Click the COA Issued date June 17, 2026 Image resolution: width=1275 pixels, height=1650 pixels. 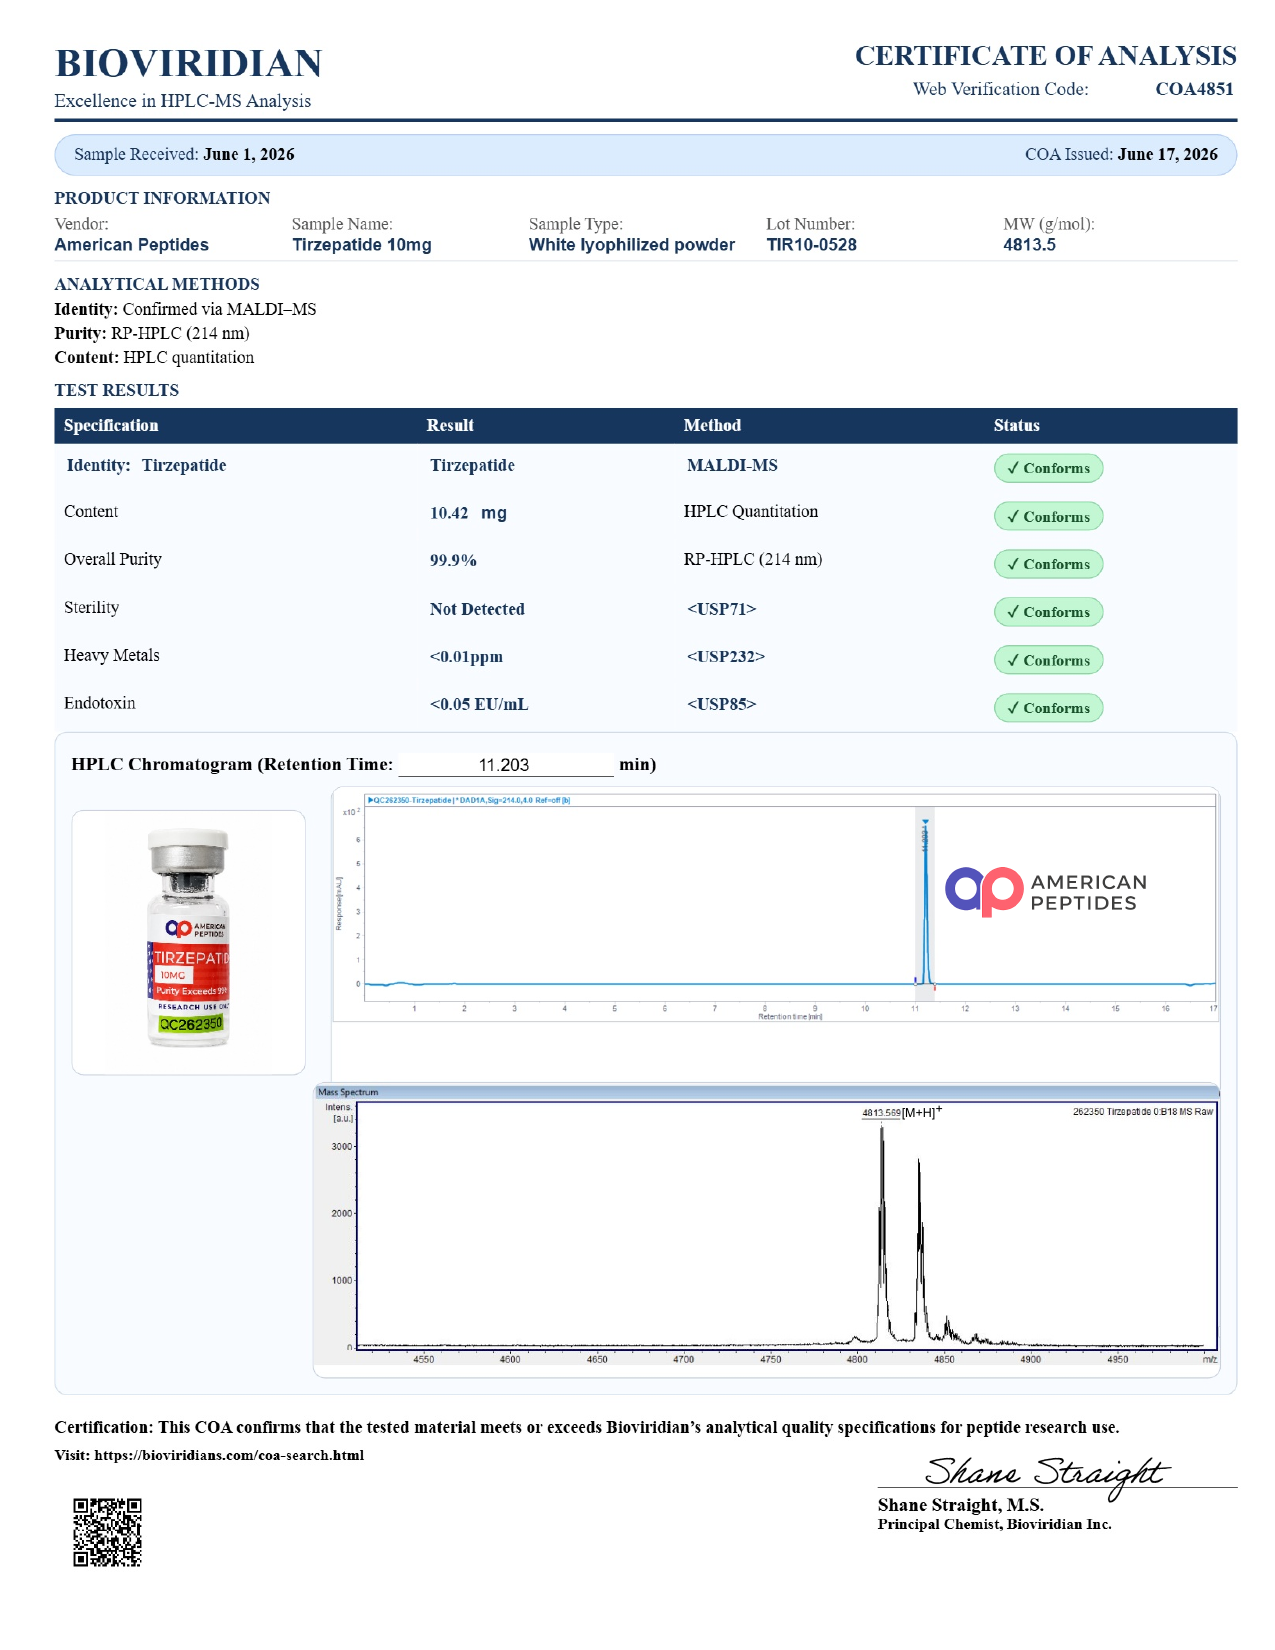(x=1167, y=154)
